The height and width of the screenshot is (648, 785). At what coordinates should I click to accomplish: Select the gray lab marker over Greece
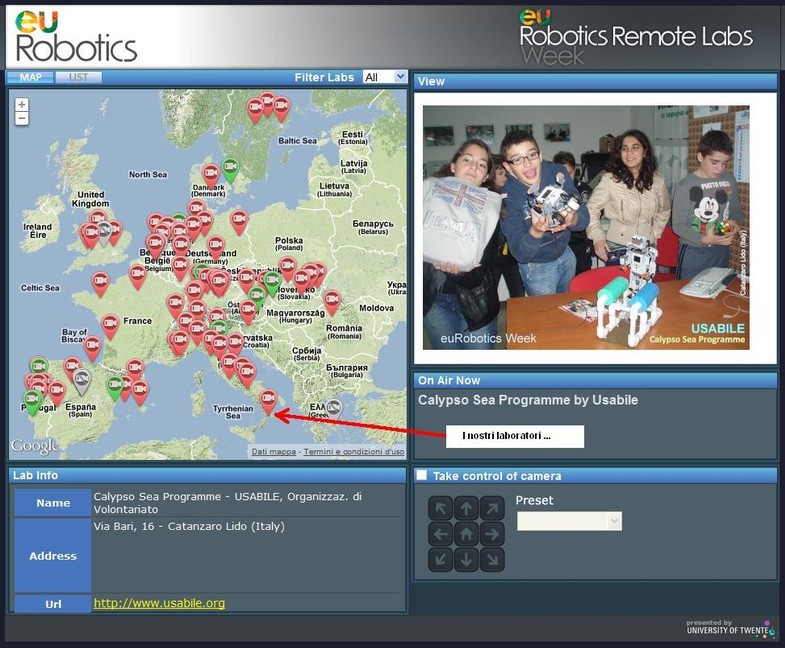click(x=333, y=407)
